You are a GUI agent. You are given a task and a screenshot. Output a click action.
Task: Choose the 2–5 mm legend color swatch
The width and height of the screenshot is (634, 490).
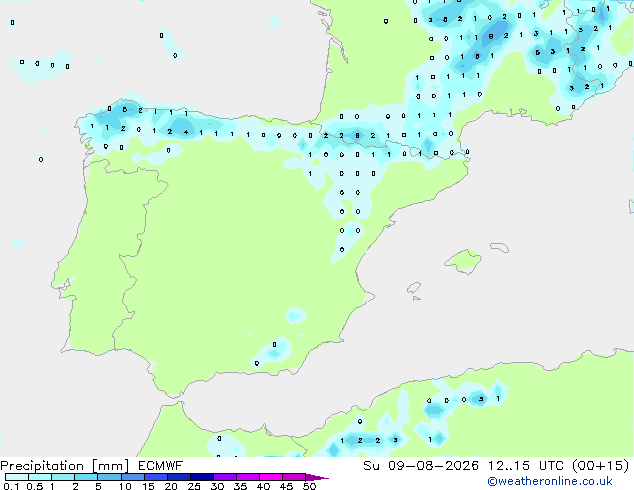point(86,477)
